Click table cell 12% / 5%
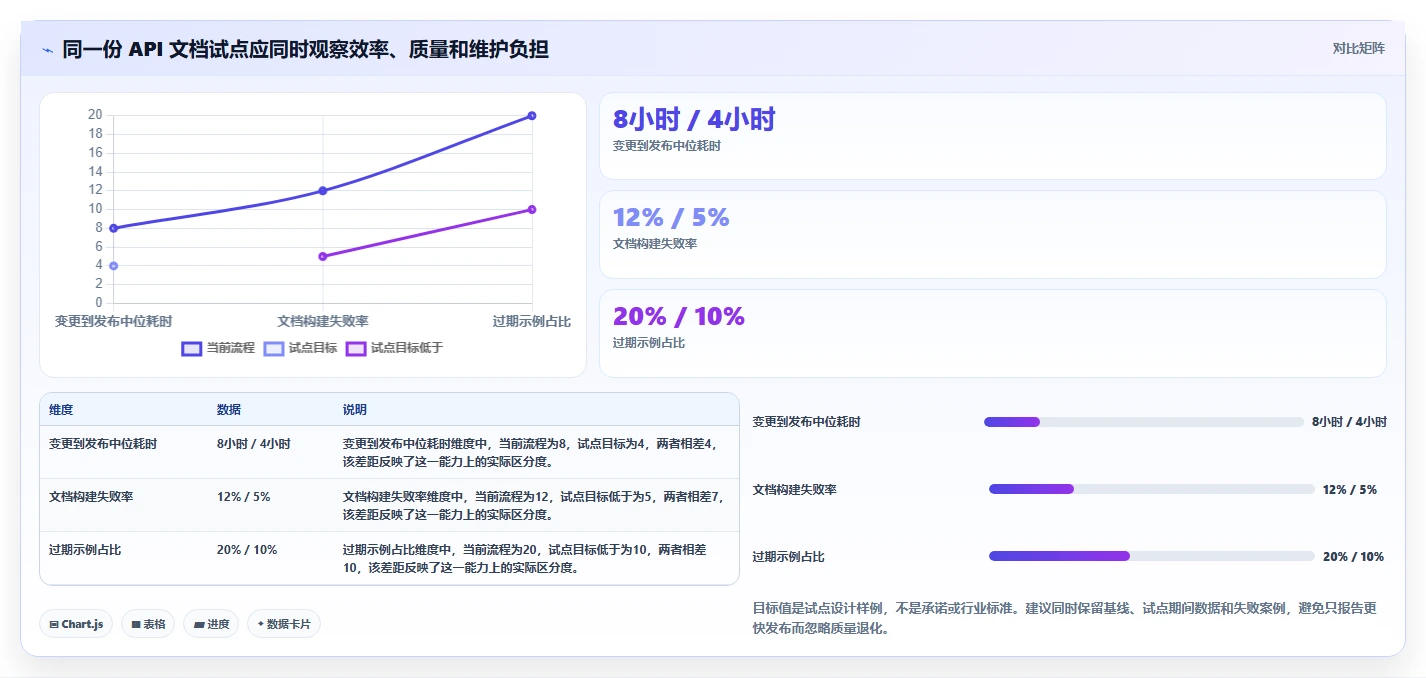Screen dimensions: 1426x678 (243, 496)
